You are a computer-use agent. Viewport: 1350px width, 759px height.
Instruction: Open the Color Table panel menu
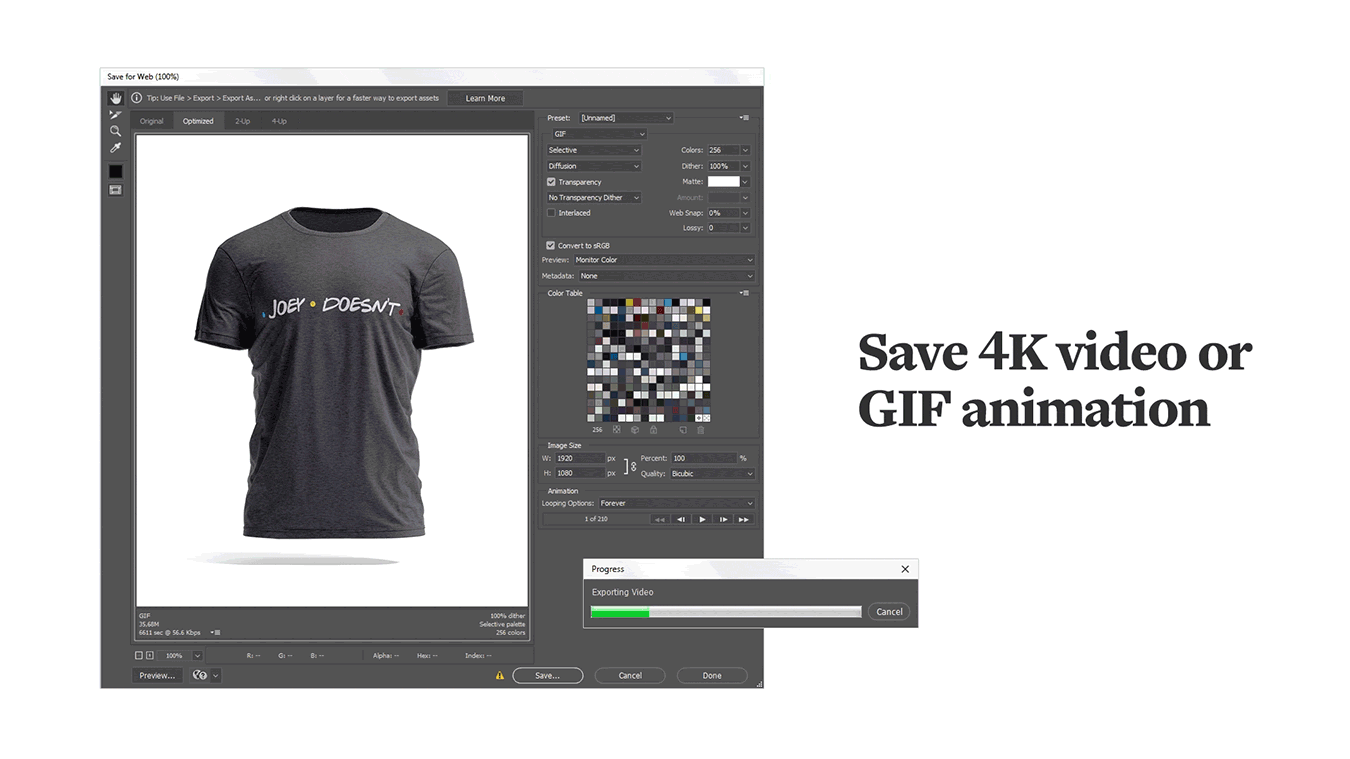pos(744,293)
